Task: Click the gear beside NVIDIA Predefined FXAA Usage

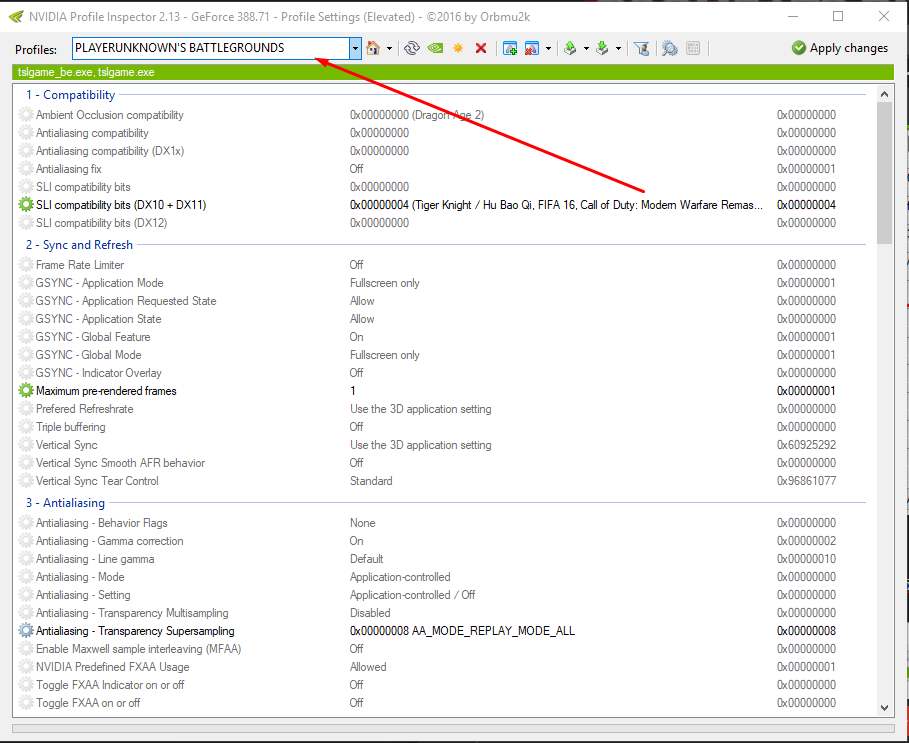Action: [x=26, y=666]
